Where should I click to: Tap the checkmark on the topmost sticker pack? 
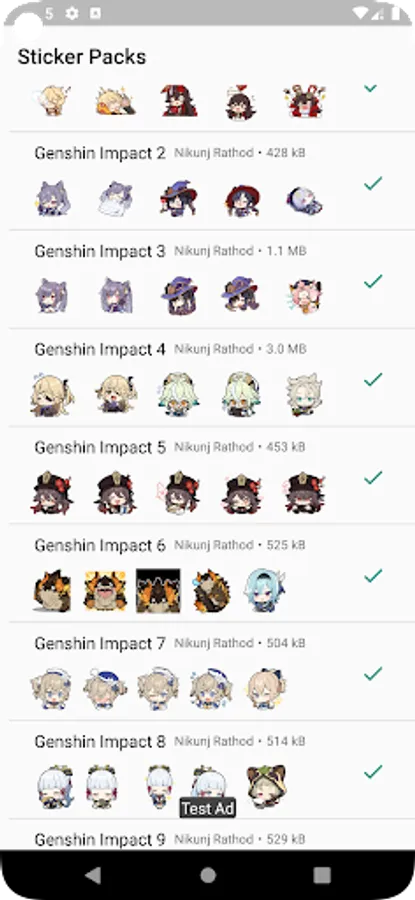(371, 88)
